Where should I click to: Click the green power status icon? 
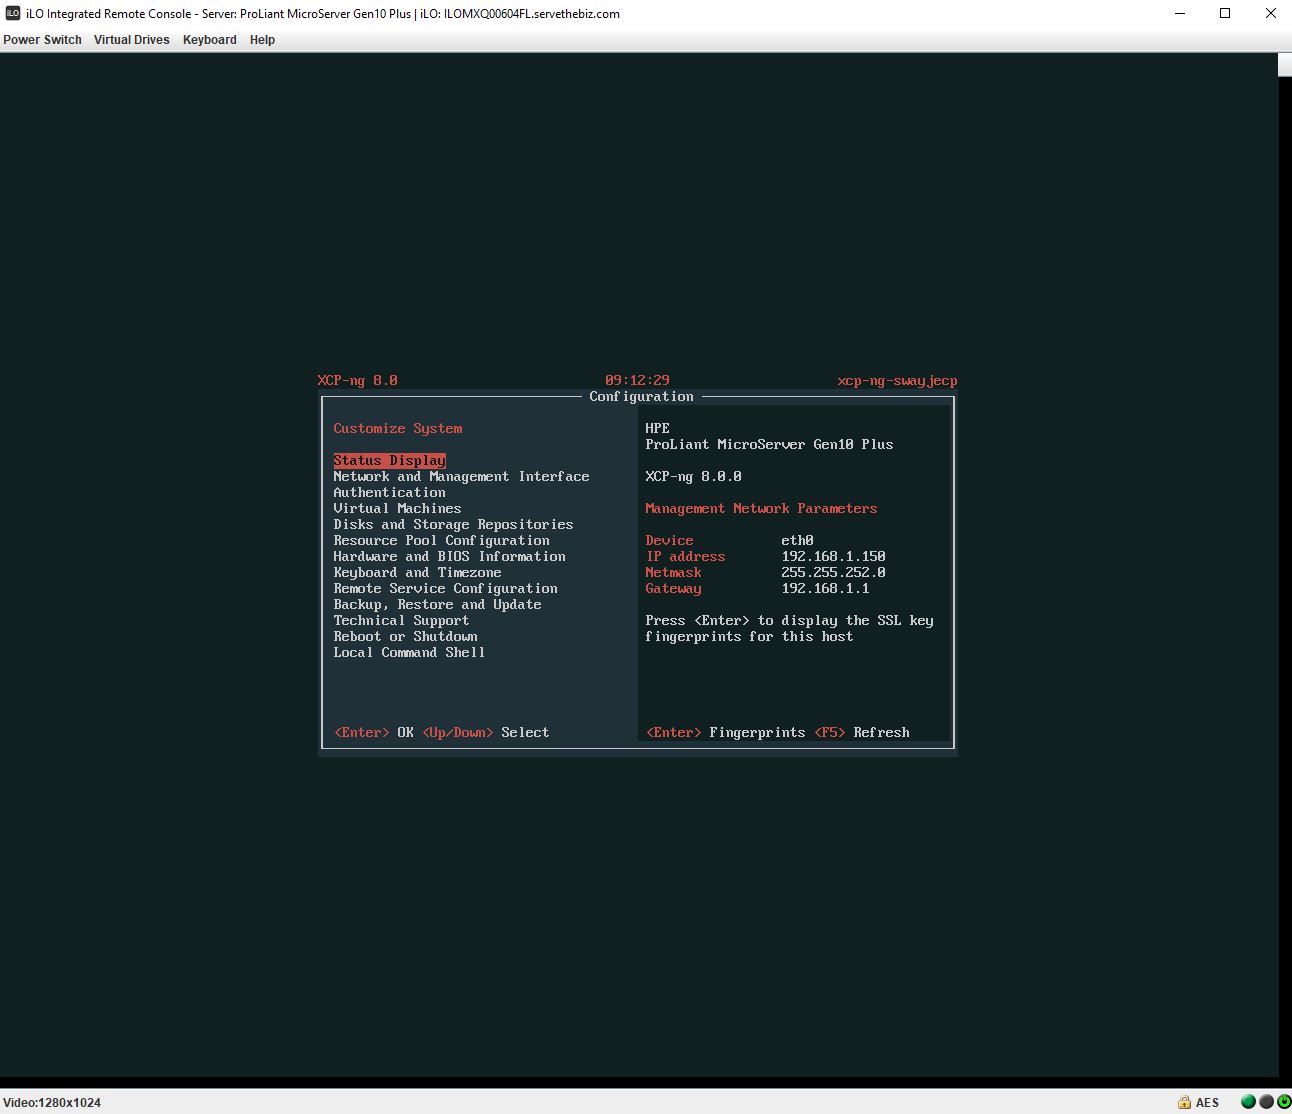tap(1283, 1102)
